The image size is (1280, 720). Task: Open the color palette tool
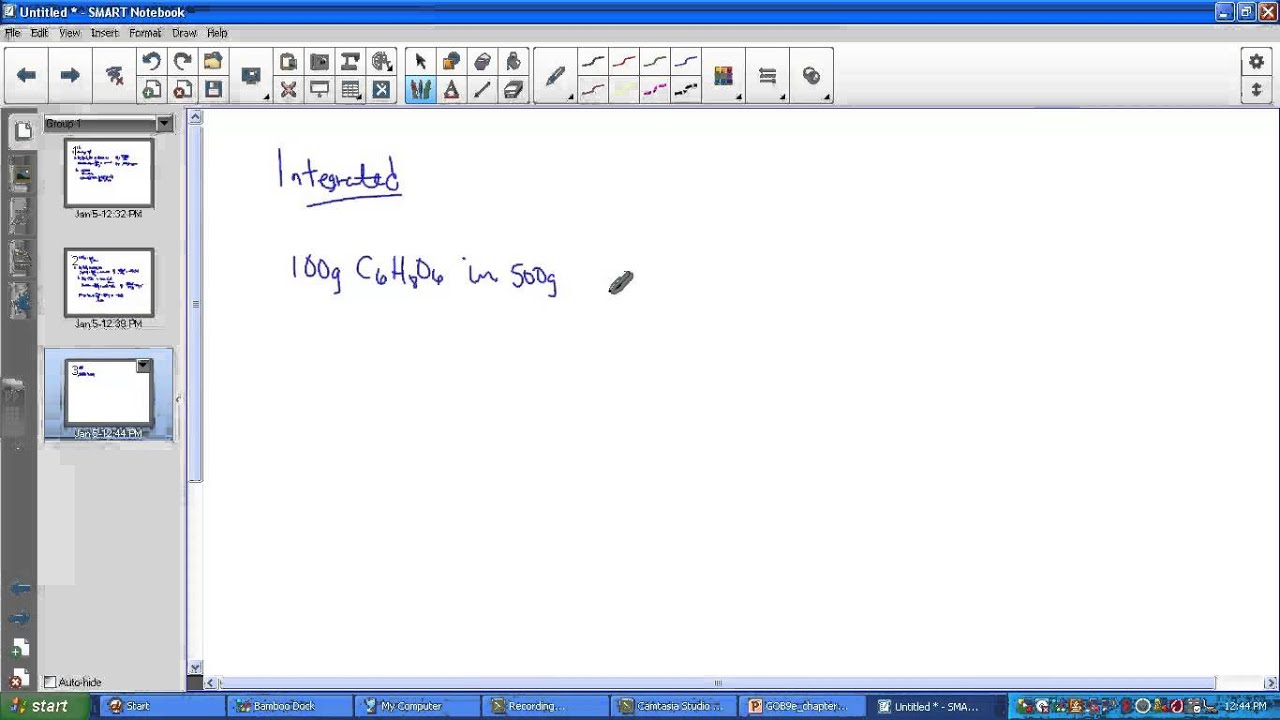(723, 76)
